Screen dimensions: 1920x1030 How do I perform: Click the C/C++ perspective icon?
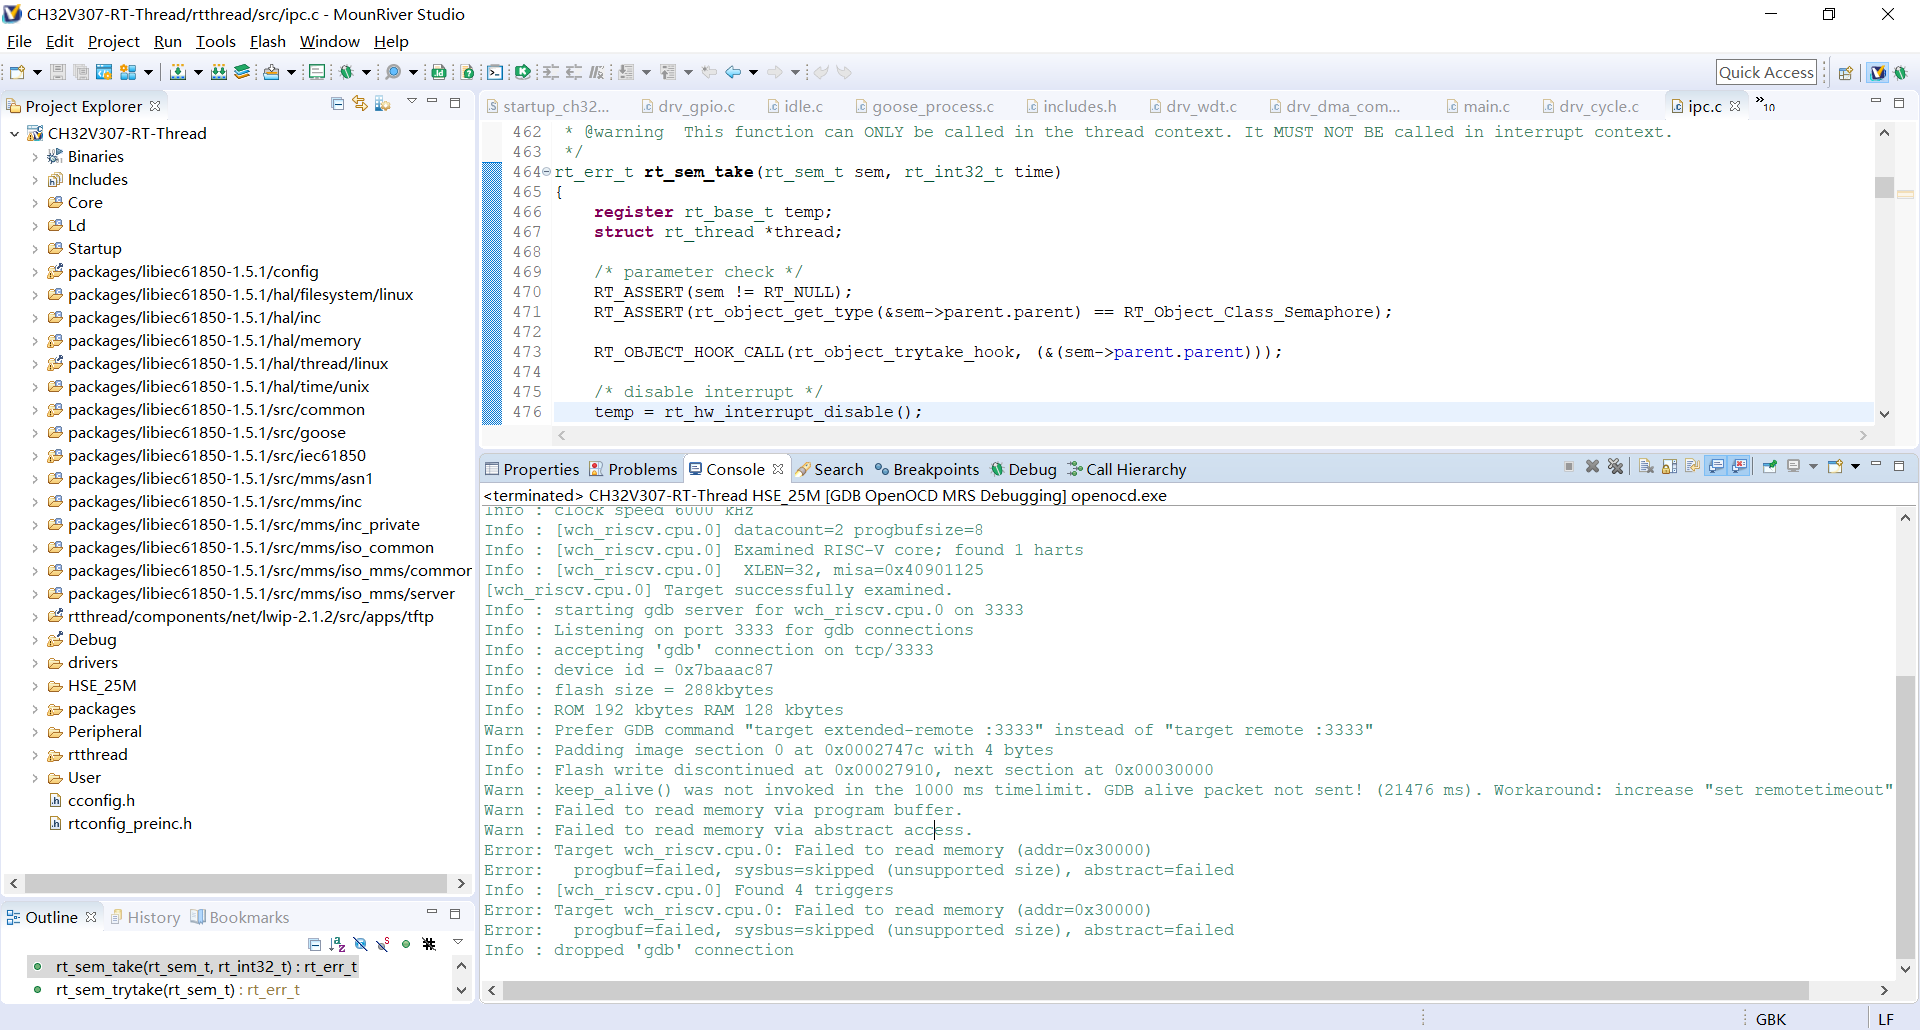pos(1877,72)
